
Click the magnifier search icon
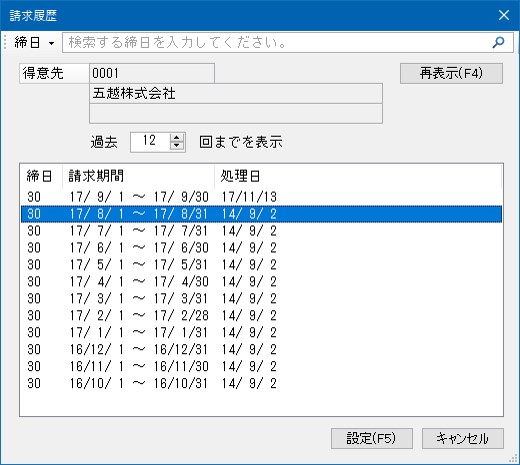(x=498, y=42)
